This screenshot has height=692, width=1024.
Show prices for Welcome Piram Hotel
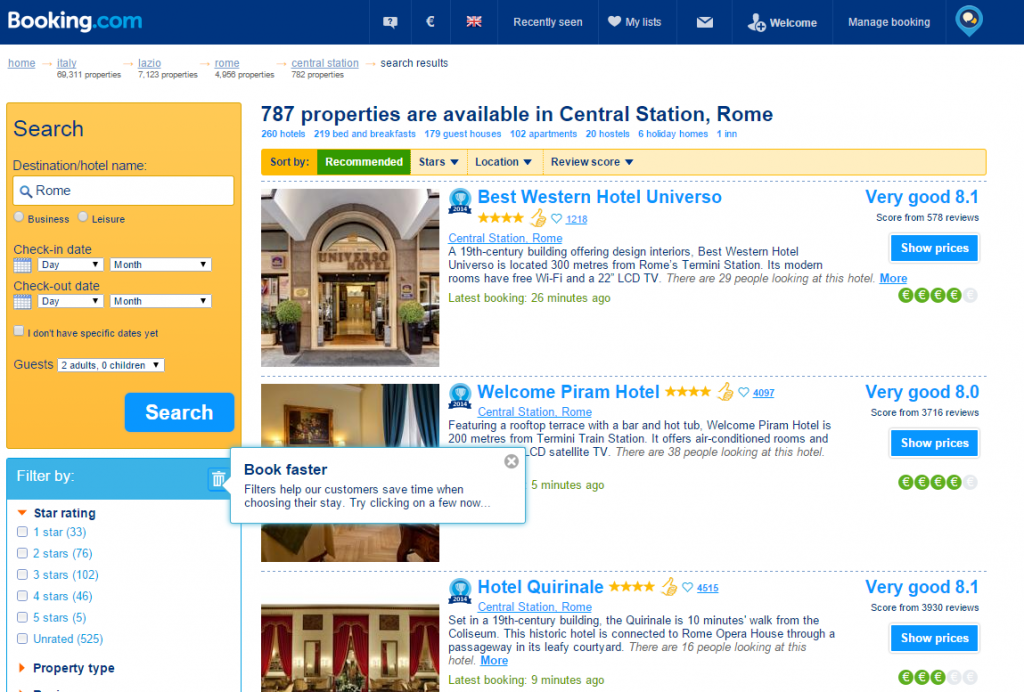[935, 443]
